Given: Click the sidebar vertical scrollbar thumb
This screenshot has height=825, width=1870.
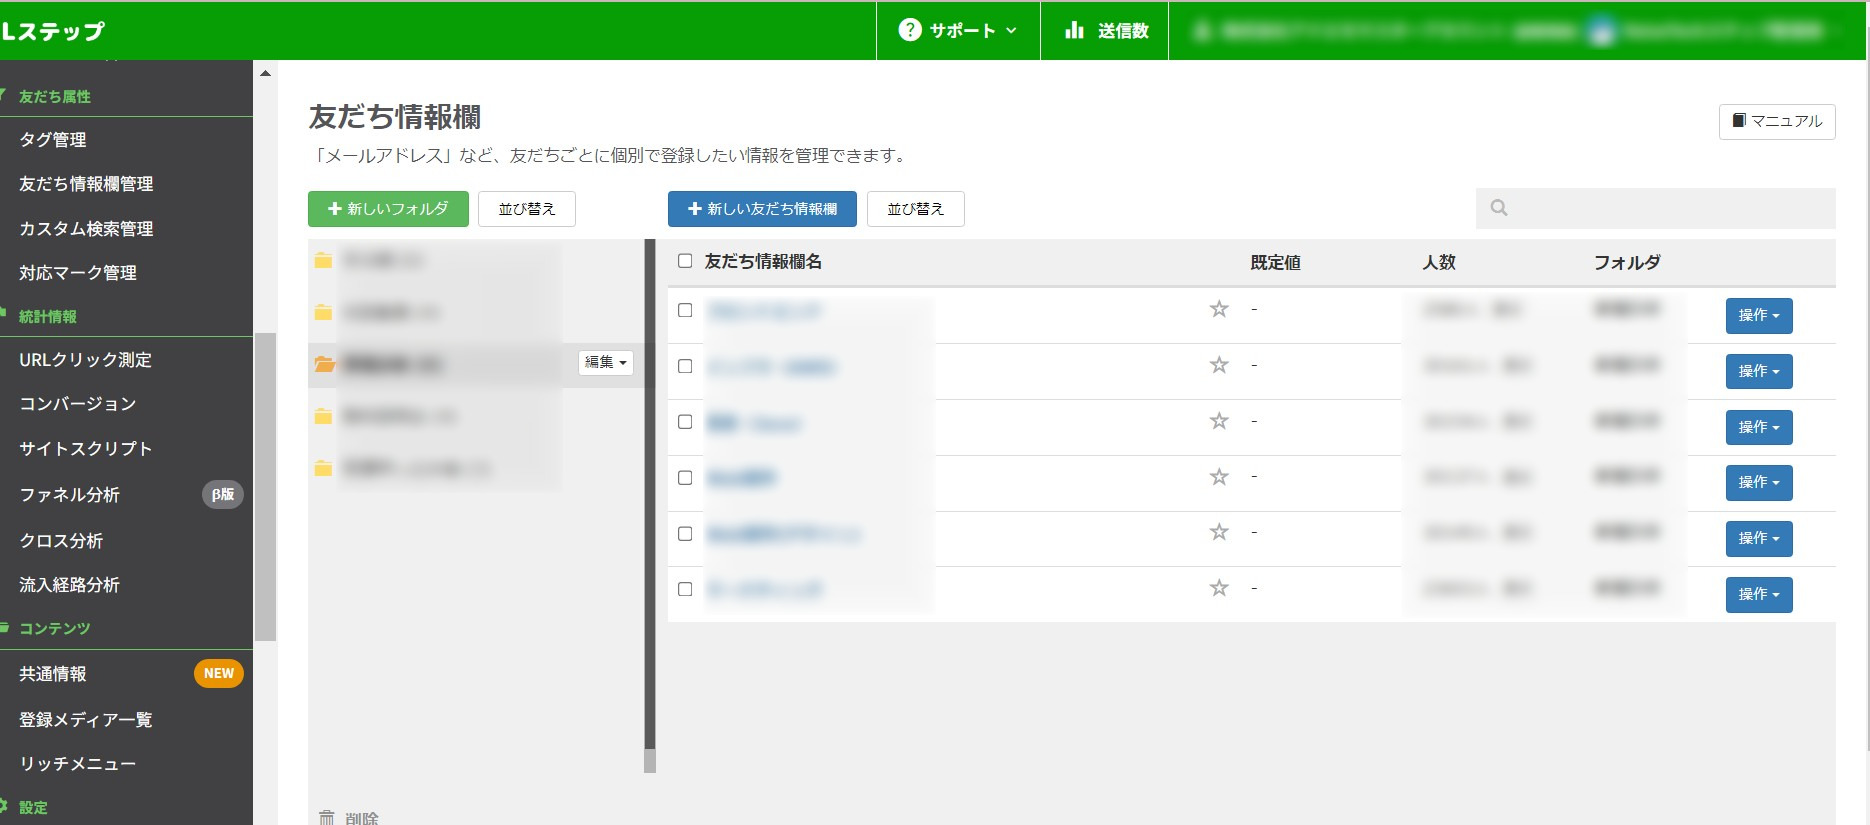Looking at the screenshot, I should point(265,486).
